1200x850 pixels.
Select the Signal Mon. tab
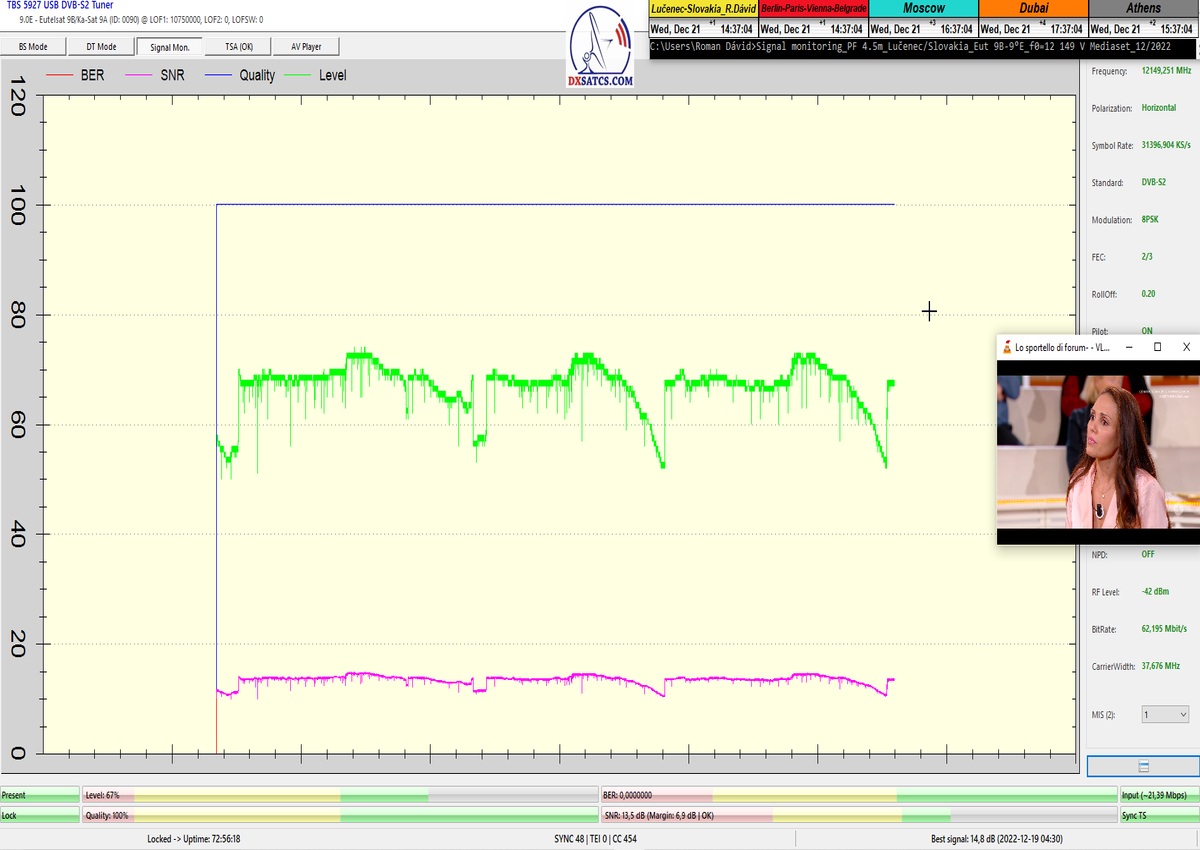[x=169, y=46]
